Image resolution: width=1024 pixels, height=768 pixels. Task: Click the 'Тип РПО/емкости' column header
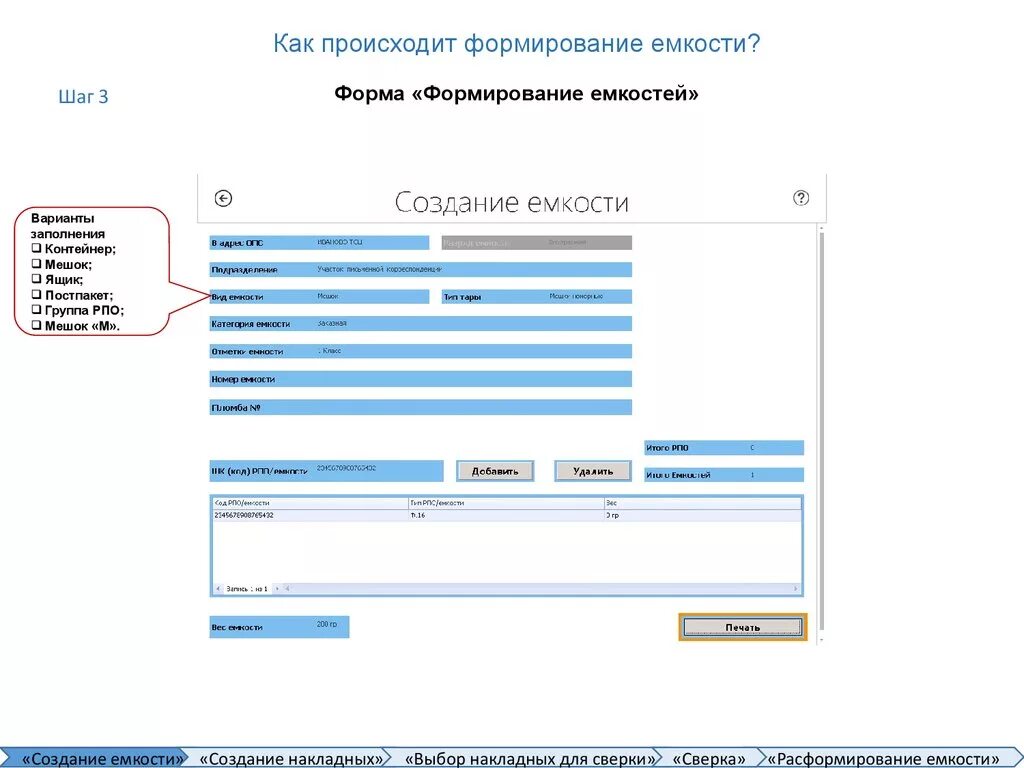coord(506,504)
